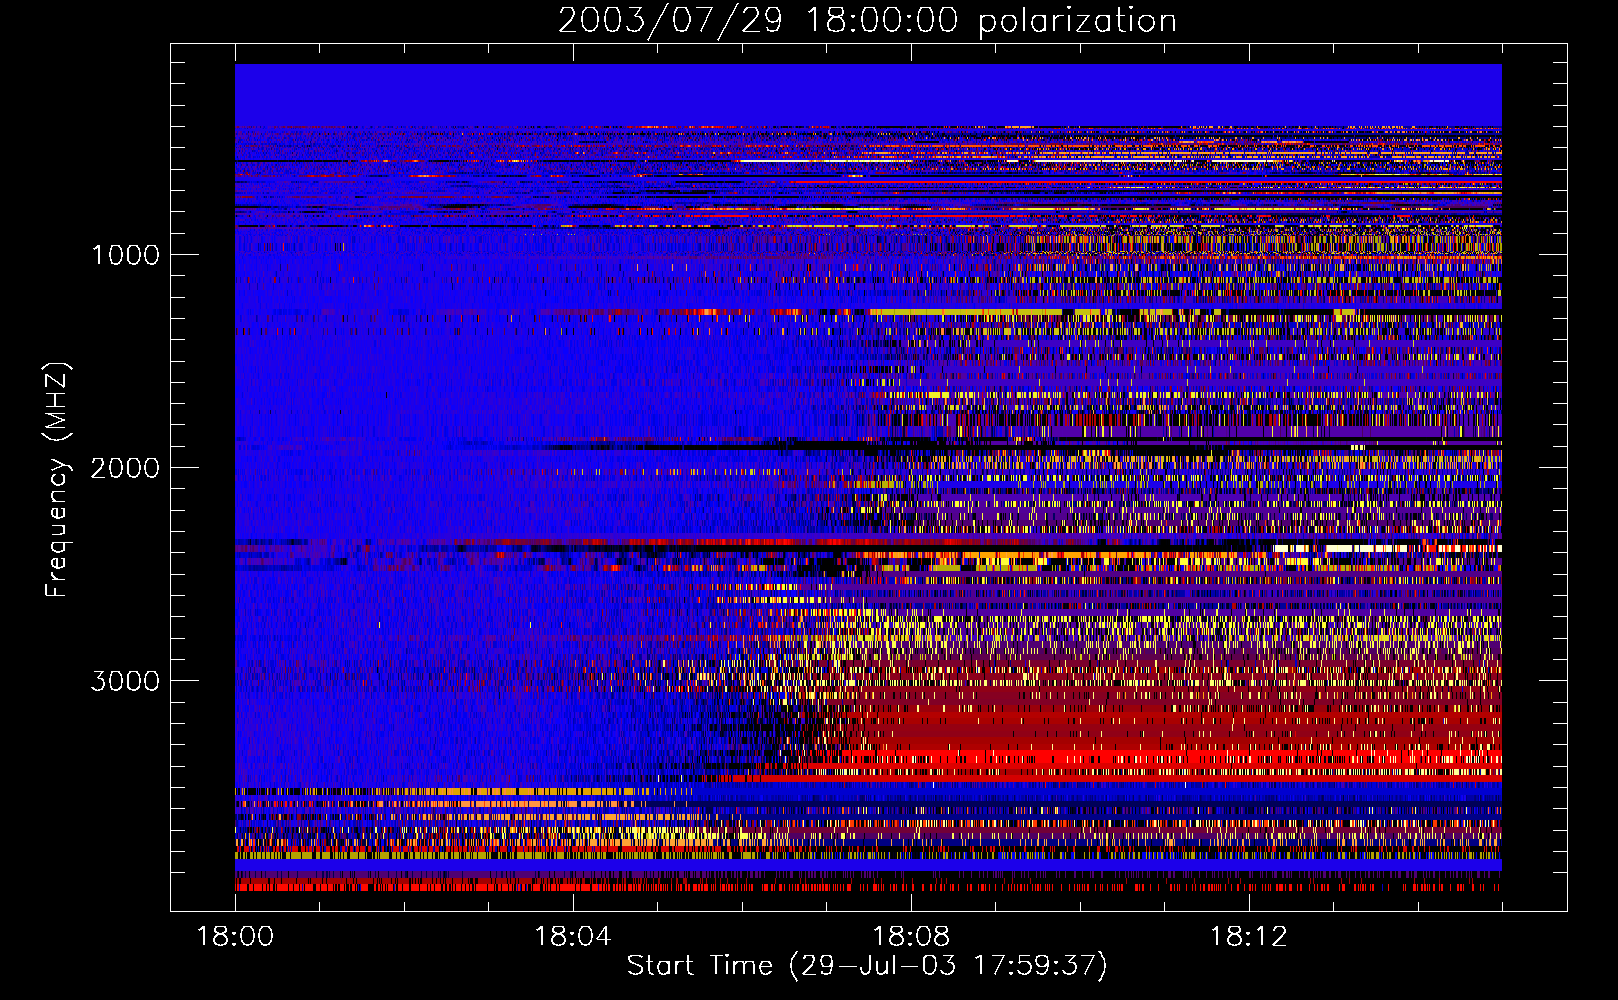
Task: Click the plot title "2003/07/29 18:00:00 polarization"
Action: click(x=867, y=21)
